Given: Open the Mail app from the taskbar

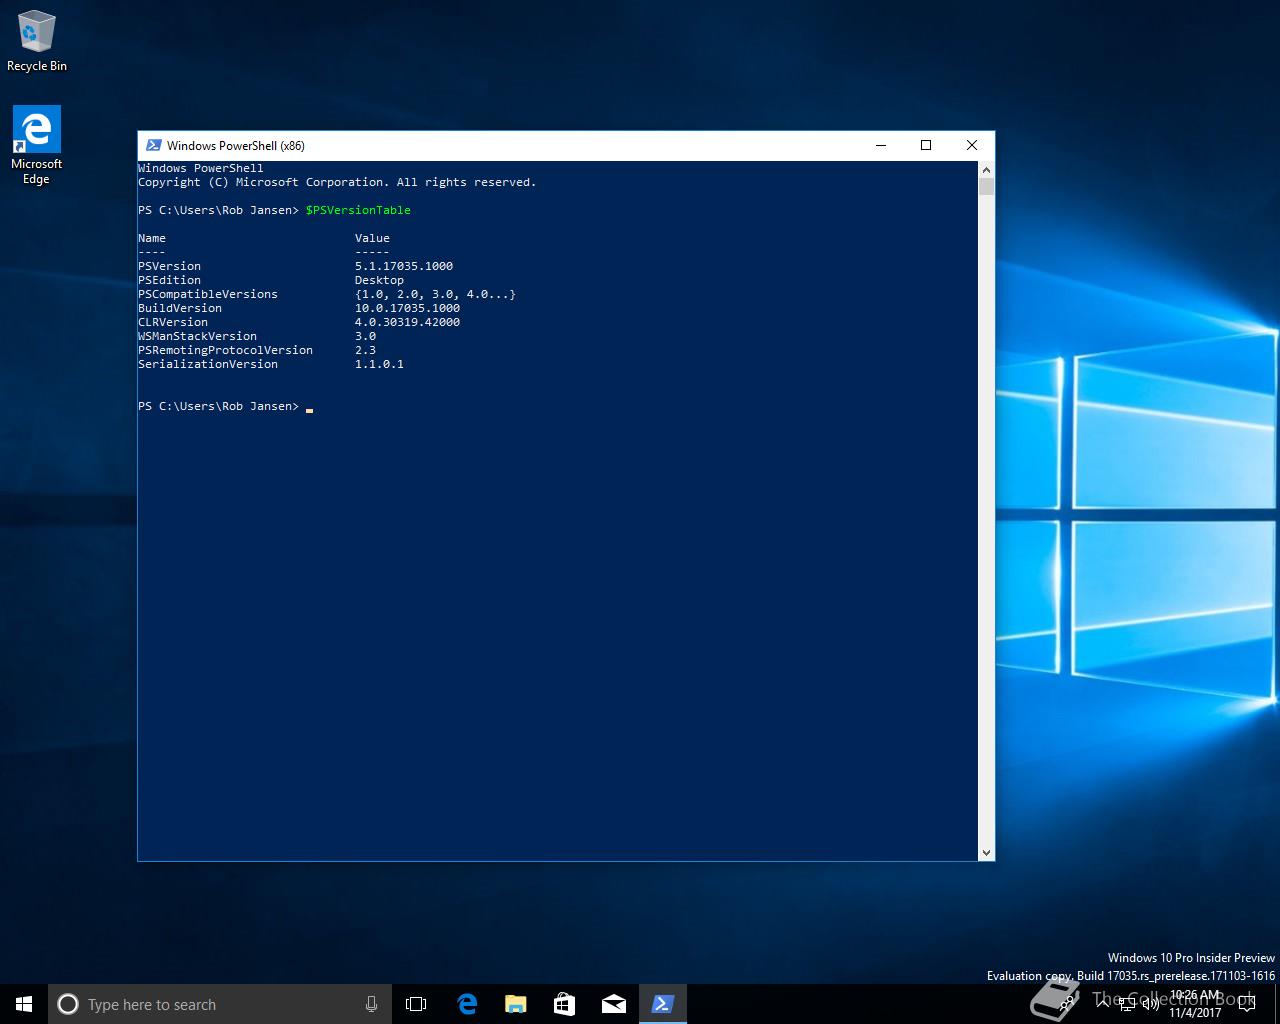Looking at the screenshot, I should coord(613,1004).
